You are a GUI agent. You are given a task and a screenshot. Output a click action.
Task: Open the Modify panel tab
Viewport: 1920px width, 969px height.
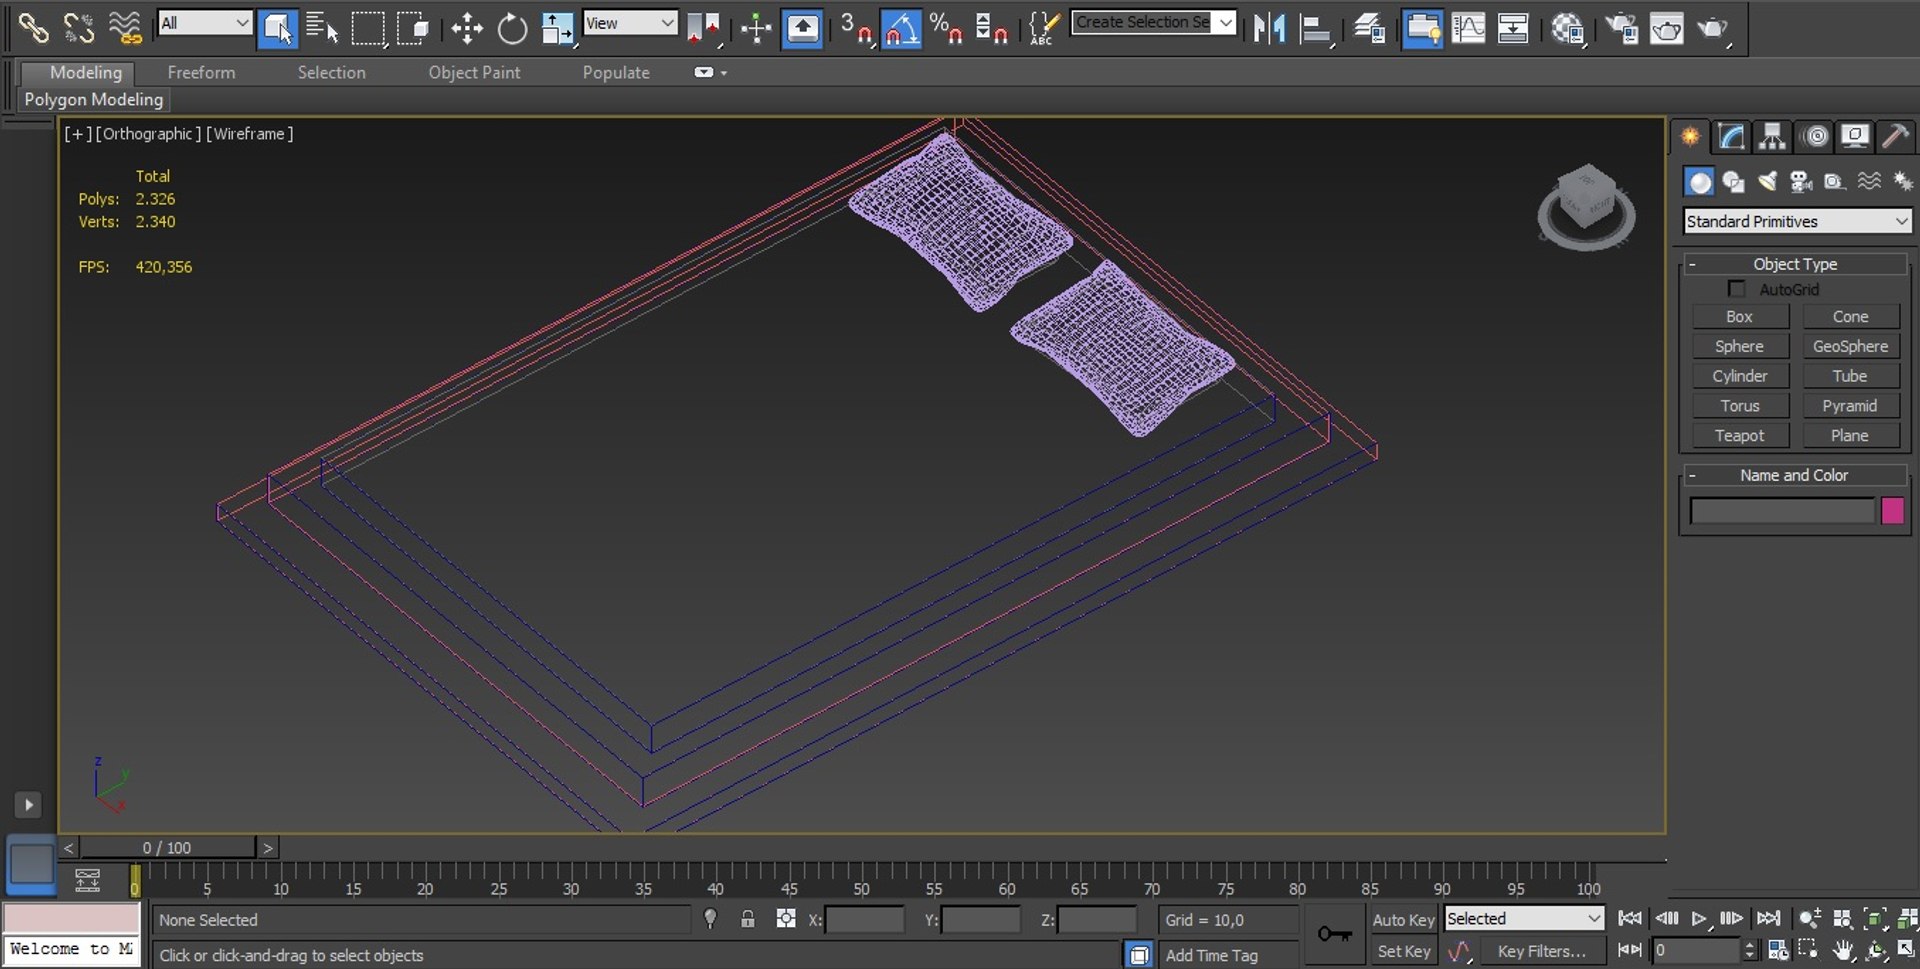pyautogui.click(x=1731, y=136)
